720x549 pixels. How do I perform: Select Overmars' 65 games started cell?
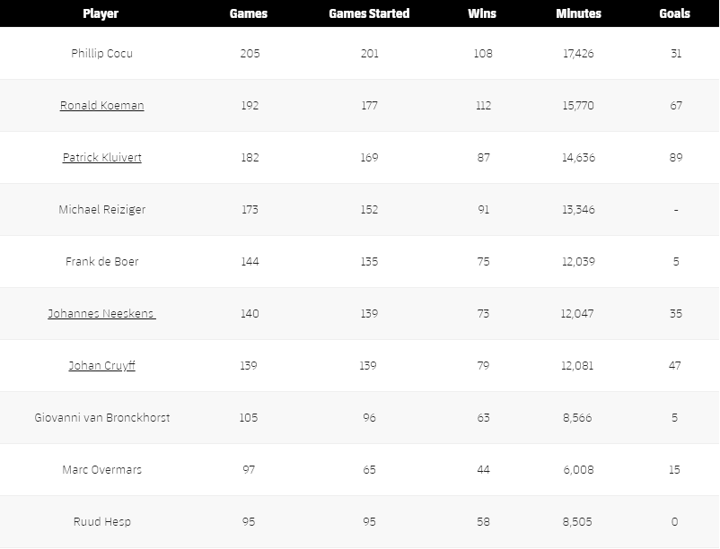(x=370, y=470)
